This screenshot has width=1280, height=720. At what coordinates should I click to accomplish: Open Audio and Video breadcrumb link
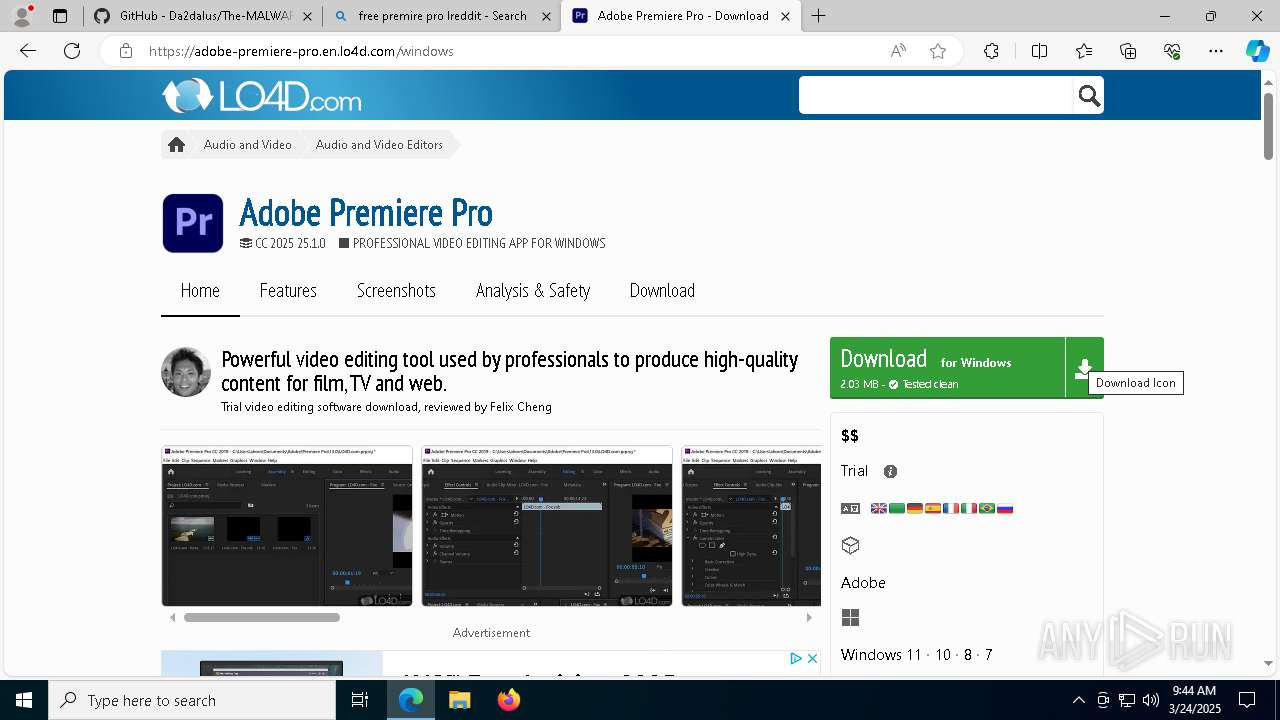pos(248,145)
